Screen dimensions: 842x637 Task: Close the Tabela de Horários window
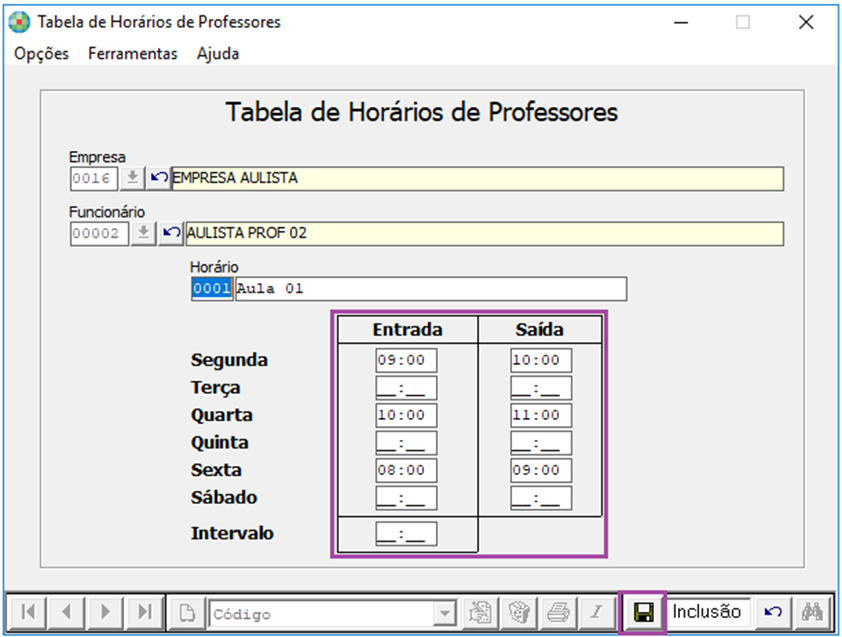(806, 23)
